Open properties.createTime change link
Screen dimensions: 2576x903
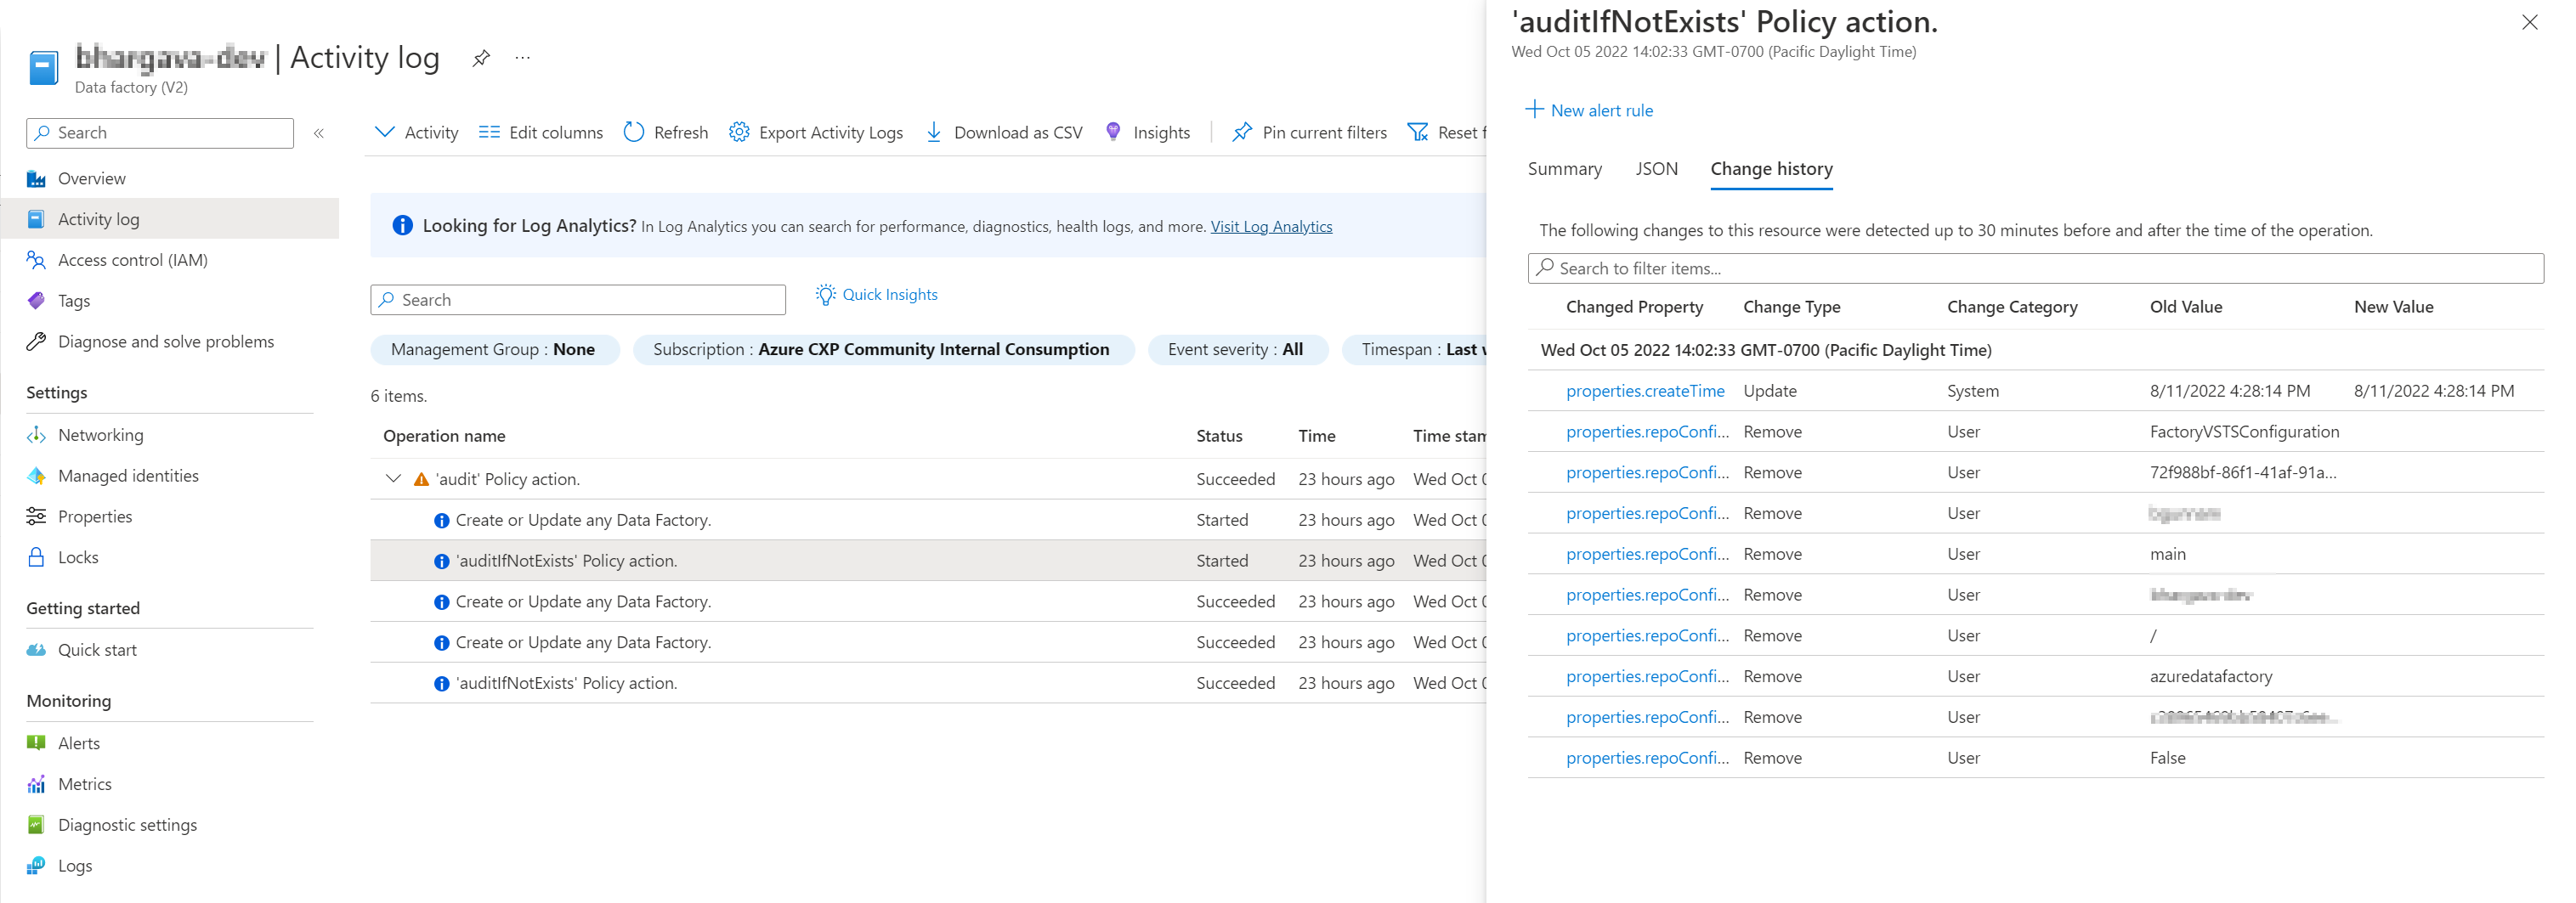pyautogui.click(x=1645, y=391)
